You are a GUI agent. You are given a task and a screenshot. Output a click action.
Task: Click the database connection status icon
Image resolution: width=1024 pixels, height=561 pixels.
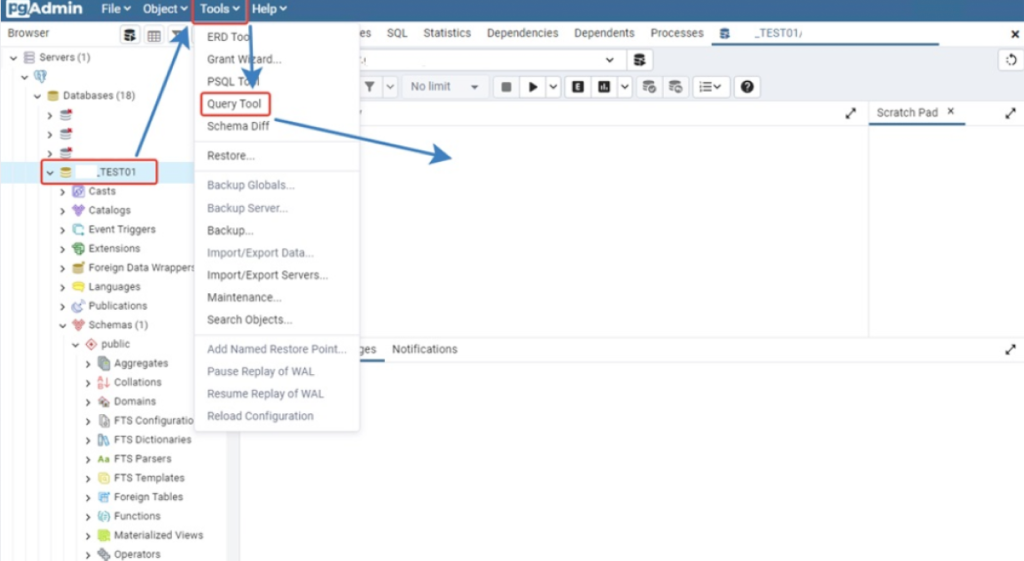[640, 60]
